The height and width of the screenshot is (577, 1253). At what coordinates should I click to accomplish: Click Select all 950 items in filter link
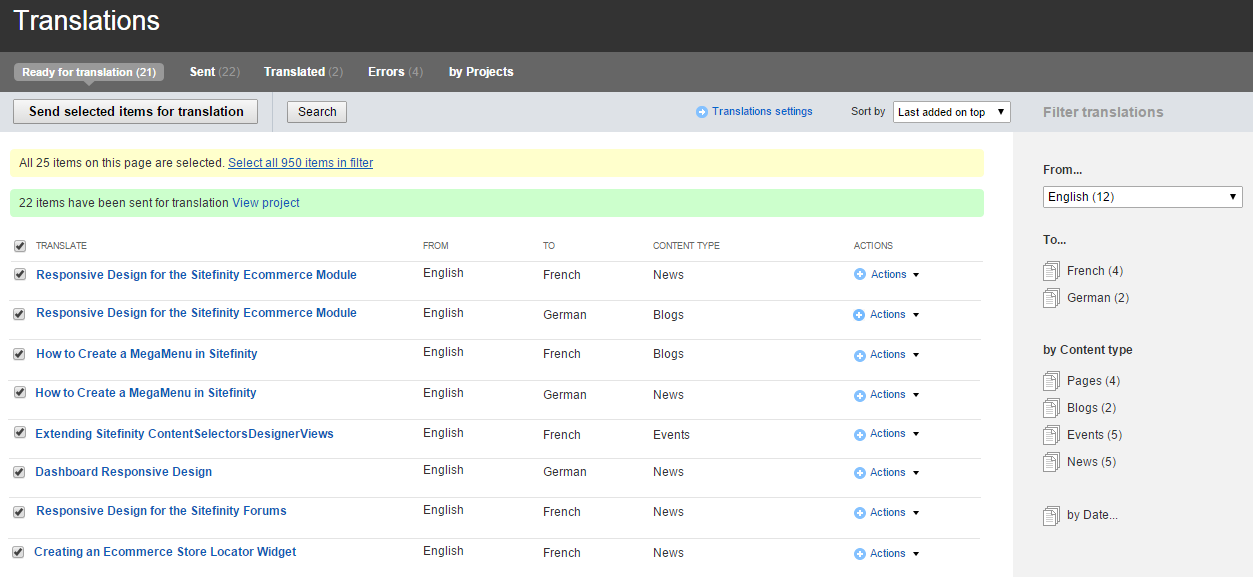300,163
